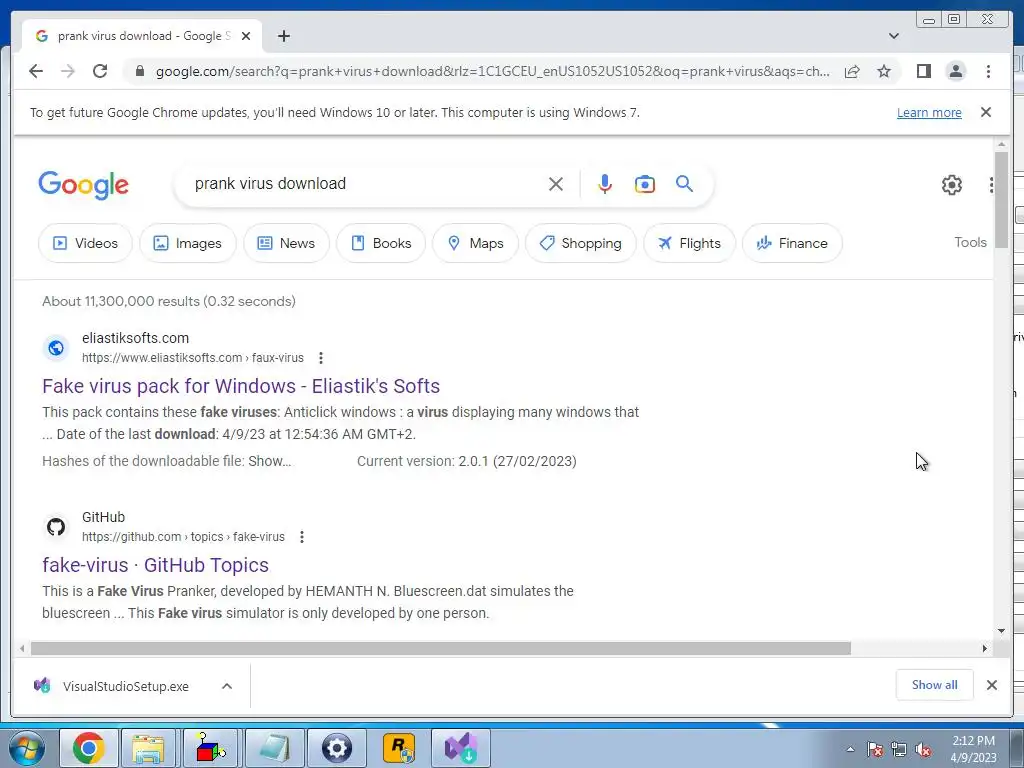Click the eliastiksofts.com faux-virus URL

pyautogui.click(x=193, y=358)
